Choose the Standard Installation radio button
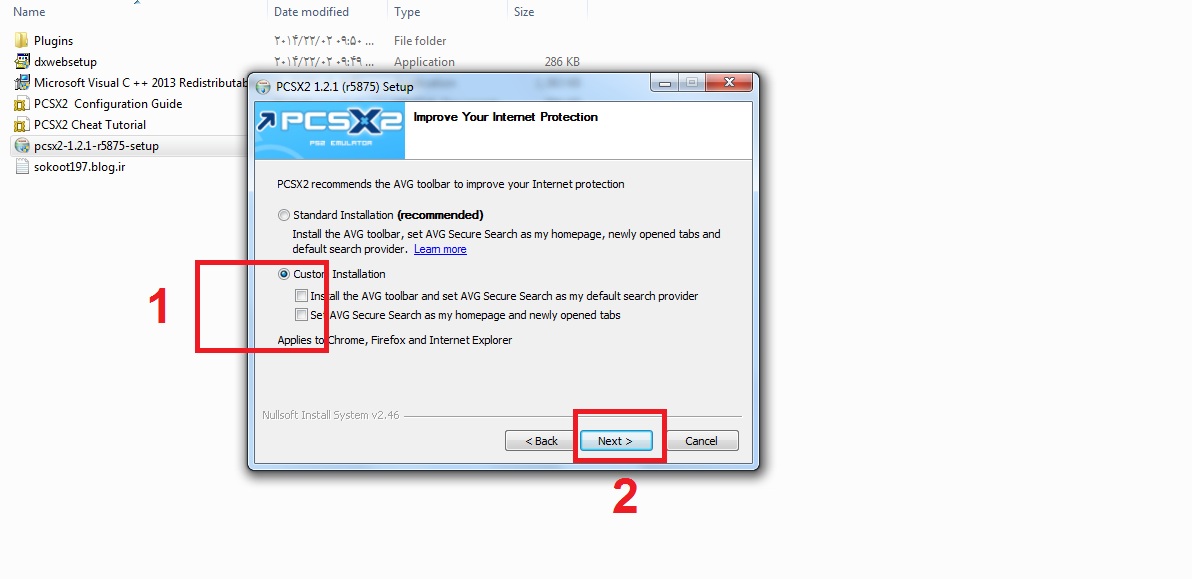The height and width of the screenshot is (579, 1192). pyautogui.click(x=284, y=215)
